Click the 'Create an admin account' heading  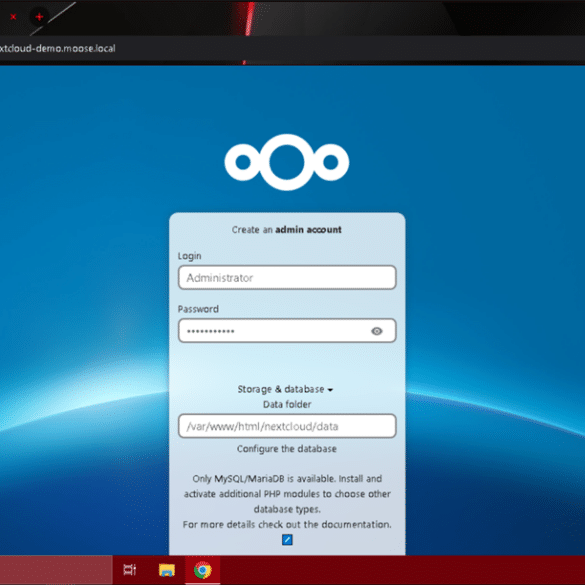pos(287,229)
